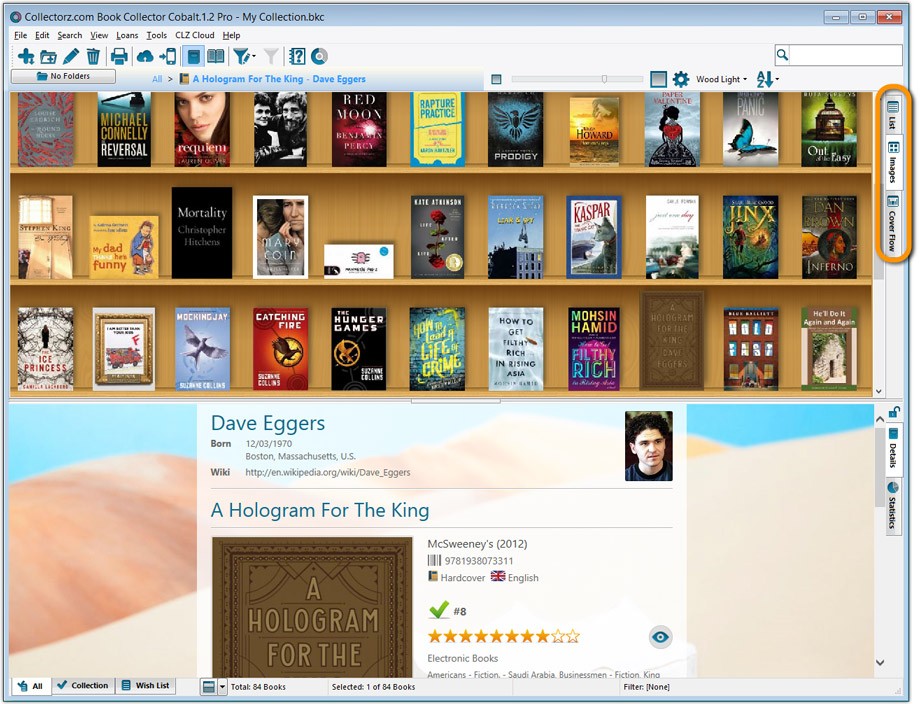Open the Tools menu
920x704 pixels.
click(x=157, y=35)
